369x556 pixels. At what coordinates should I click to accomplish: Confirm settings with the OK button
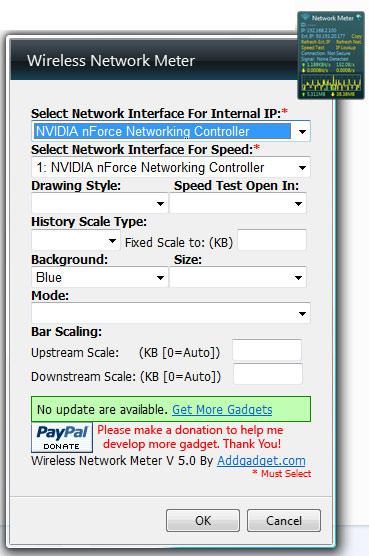click(203, 521)
